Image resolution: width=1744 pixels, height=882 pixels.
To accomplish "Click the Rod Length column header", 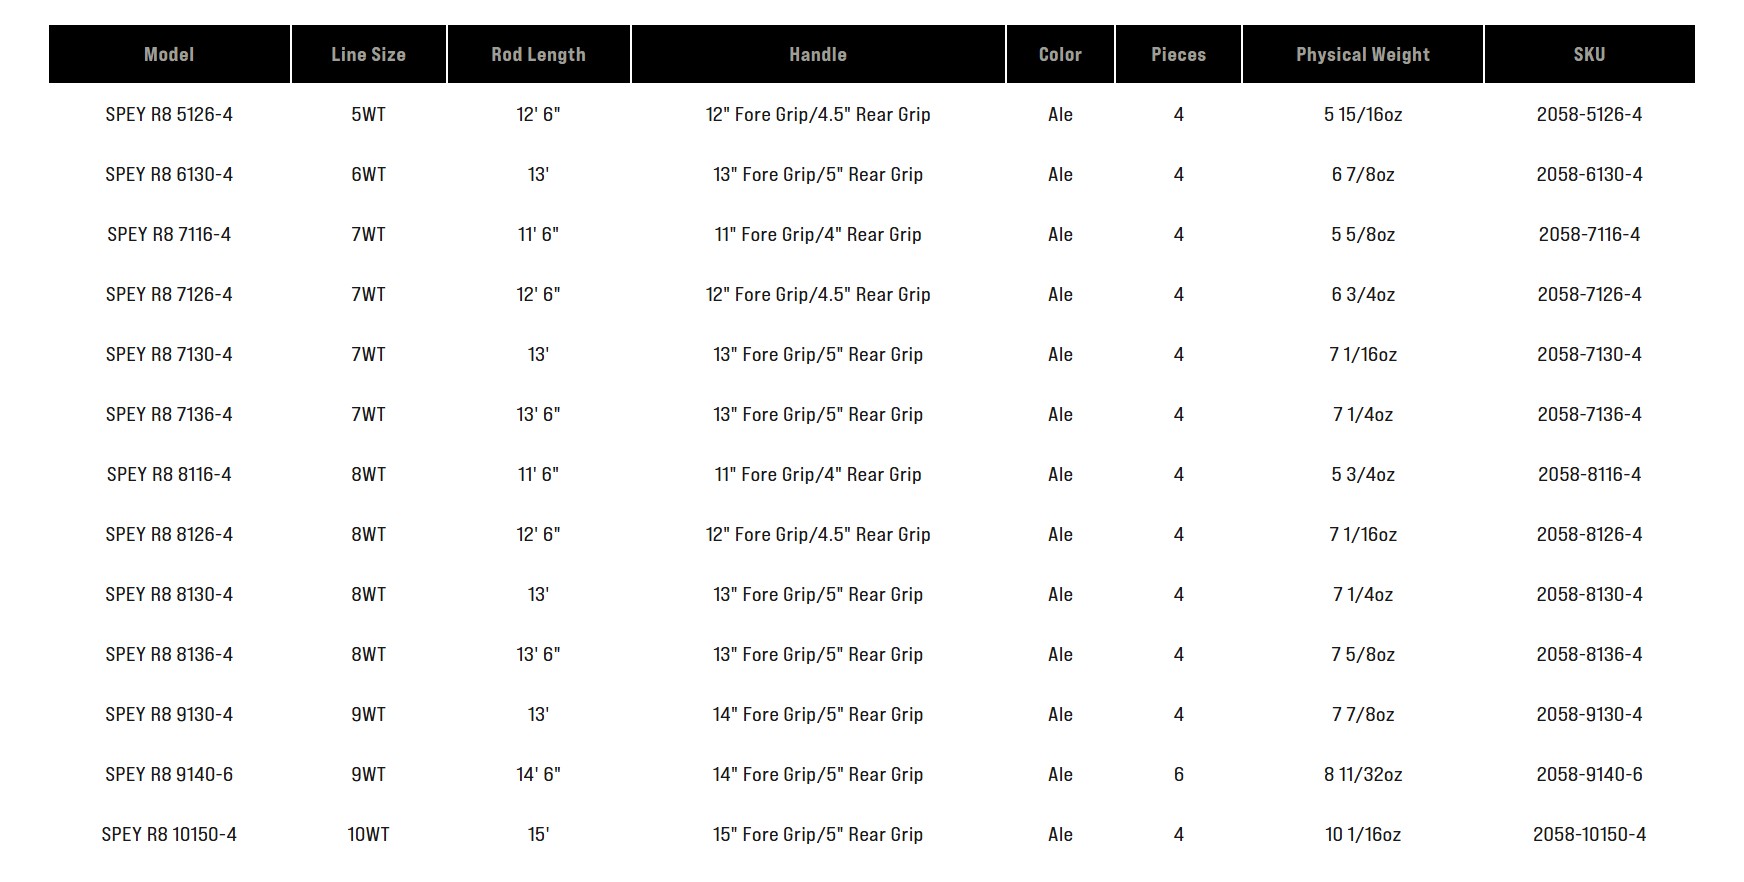I will [x=538, y=55].
